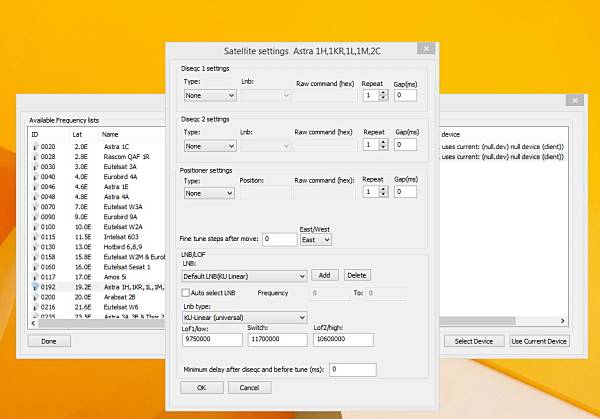The image size is (600, 419).
Task: Click satellite icon for Astra 1E row
Action: (35, 187)
